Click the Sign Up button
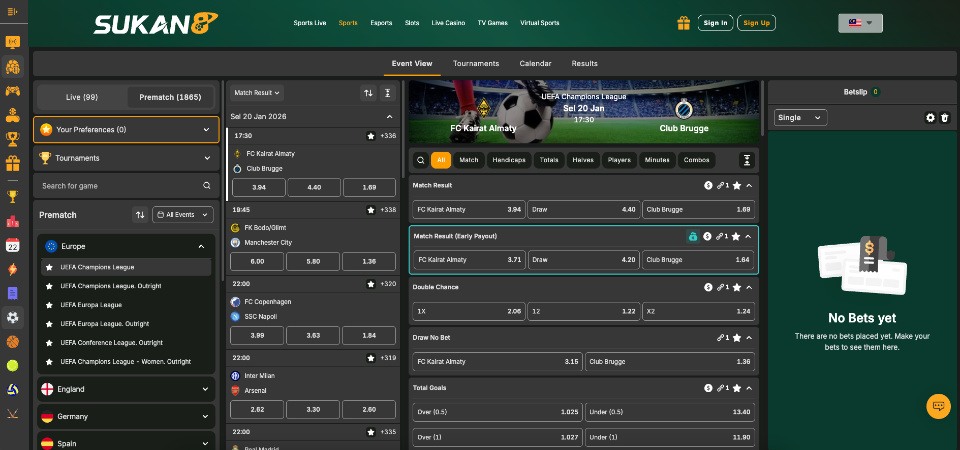 (756, 23)
